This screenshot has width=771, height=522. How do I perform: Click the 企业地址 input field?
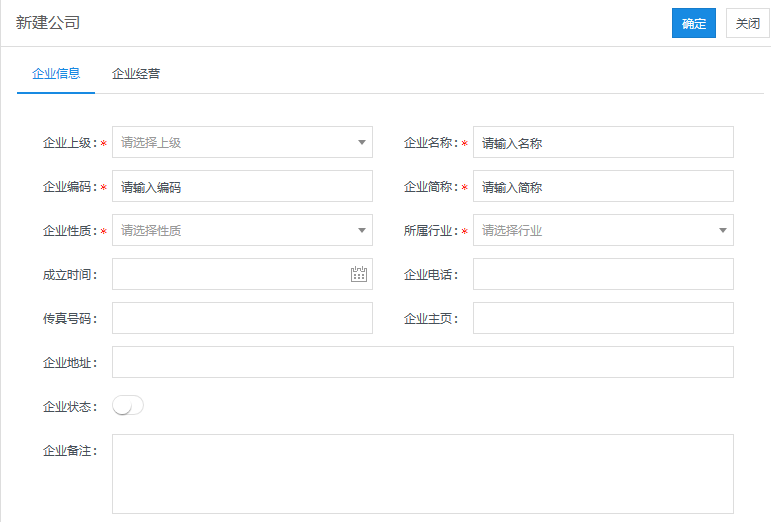pyautogui.click(x=423, y=362)
